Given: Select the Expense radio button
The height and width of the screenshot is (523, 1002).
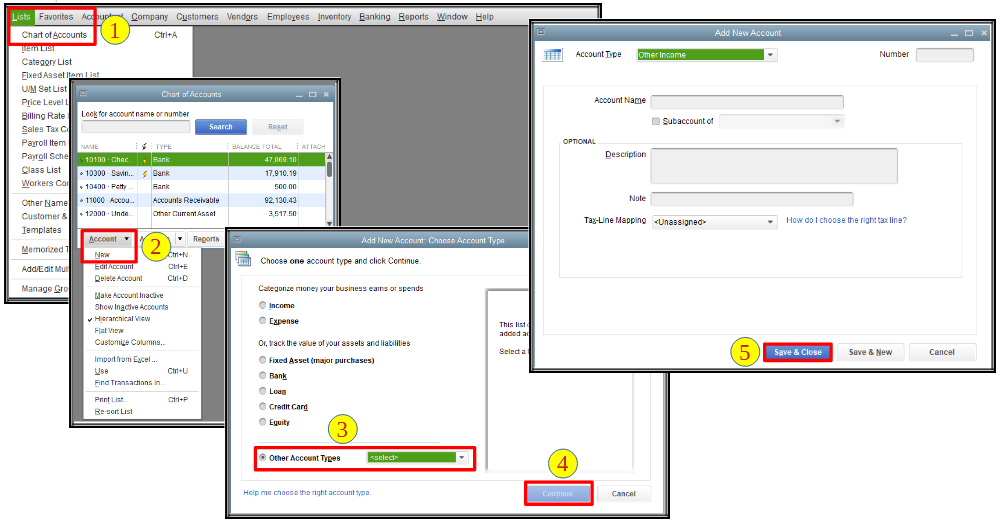Looking at the screenshot, I should pos(263,320).
